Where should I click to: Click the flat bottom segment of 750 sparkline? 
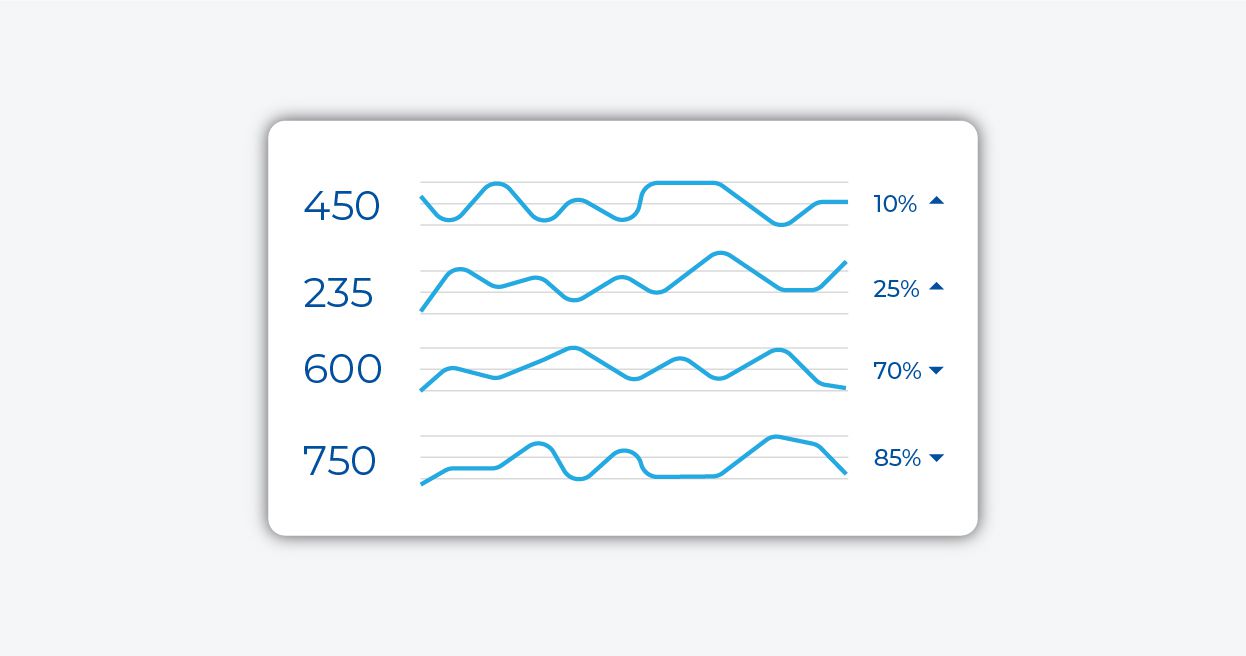point(685,477)
